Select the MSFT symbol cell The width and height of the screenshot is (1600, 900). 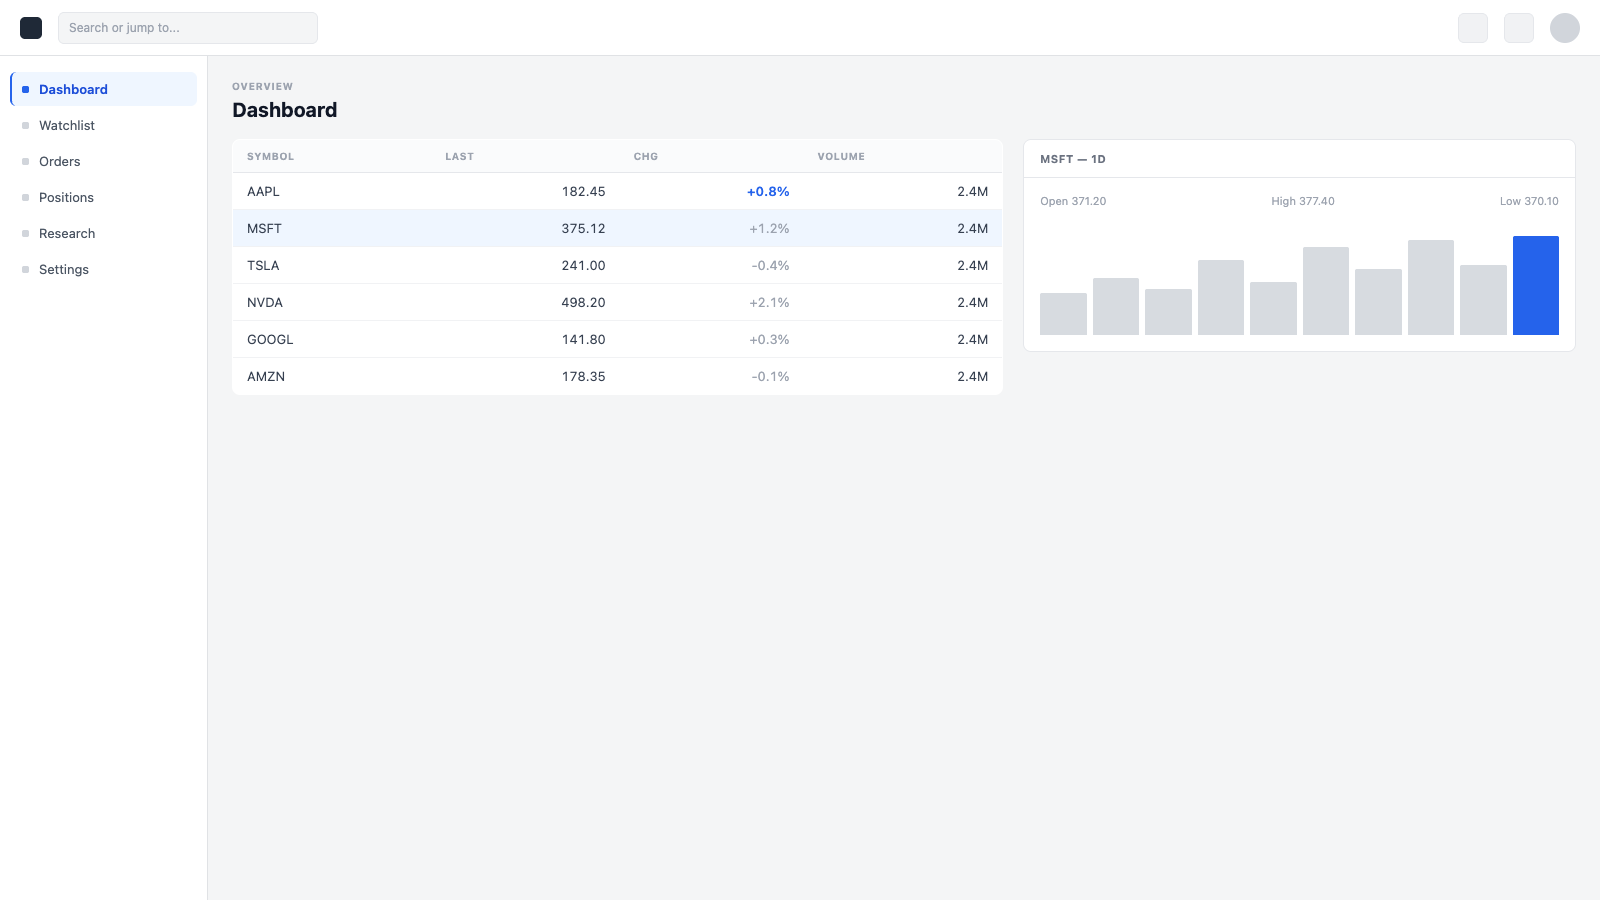pyautogui.click(x=264, y=228)
